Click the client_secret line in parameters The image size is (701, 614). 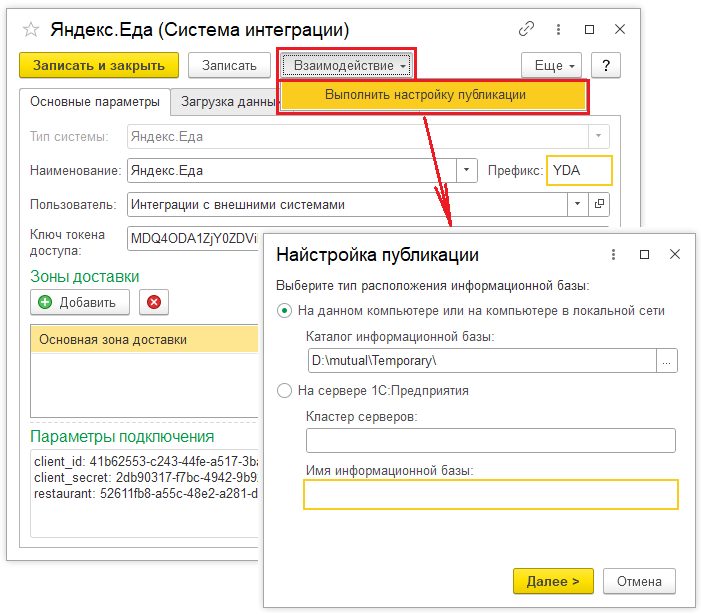click(x=146, y=478)
